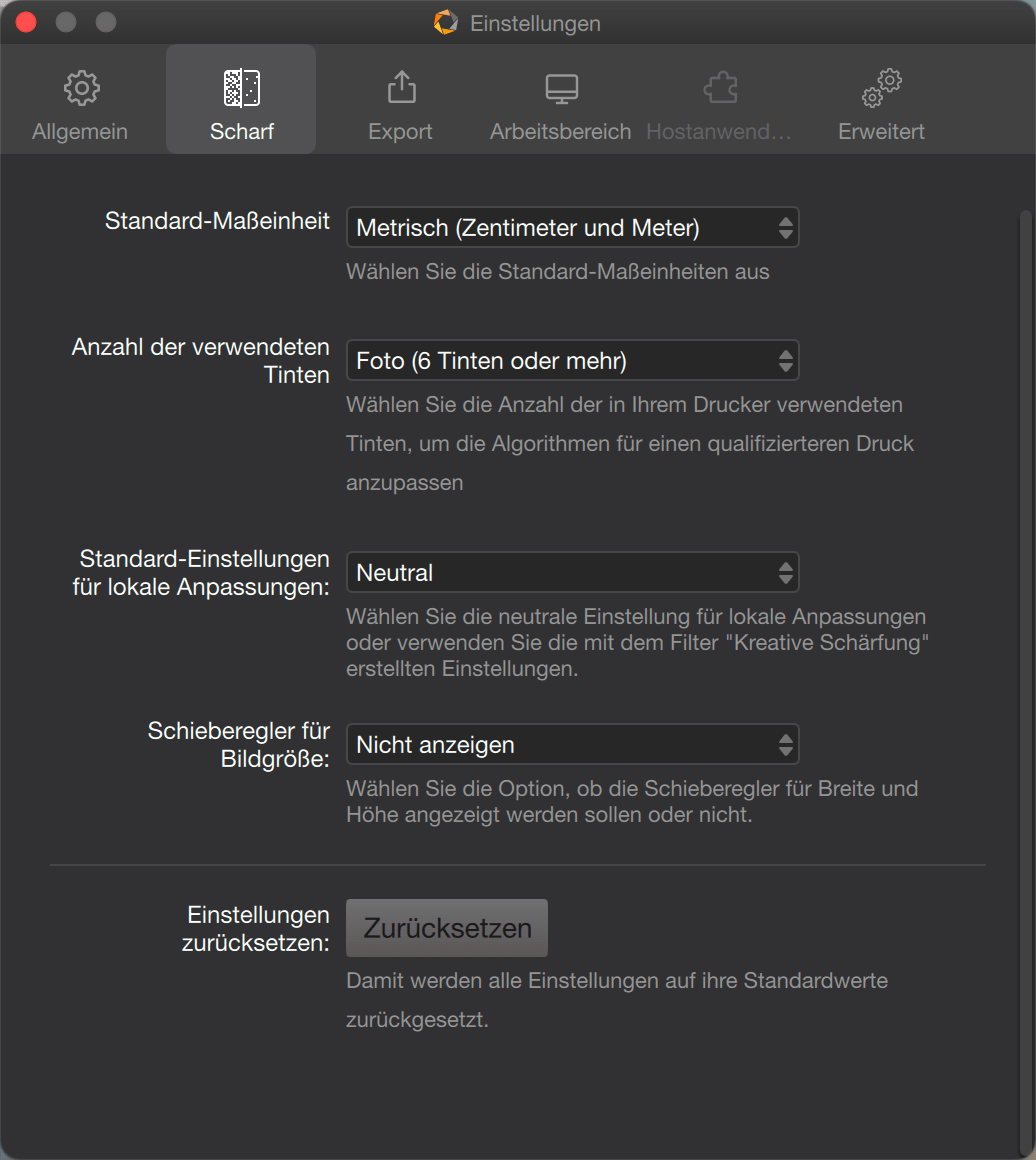Click 'Wählen Sie die Standard-Maßeinheiten aus' hint
Screen dimensions: 1036x1160
[558, 272]
